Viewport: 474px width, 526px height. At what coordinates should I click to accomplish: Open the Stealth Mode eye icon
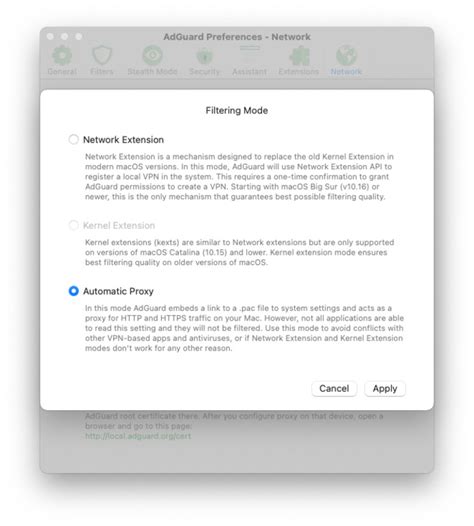click(153, 55)
